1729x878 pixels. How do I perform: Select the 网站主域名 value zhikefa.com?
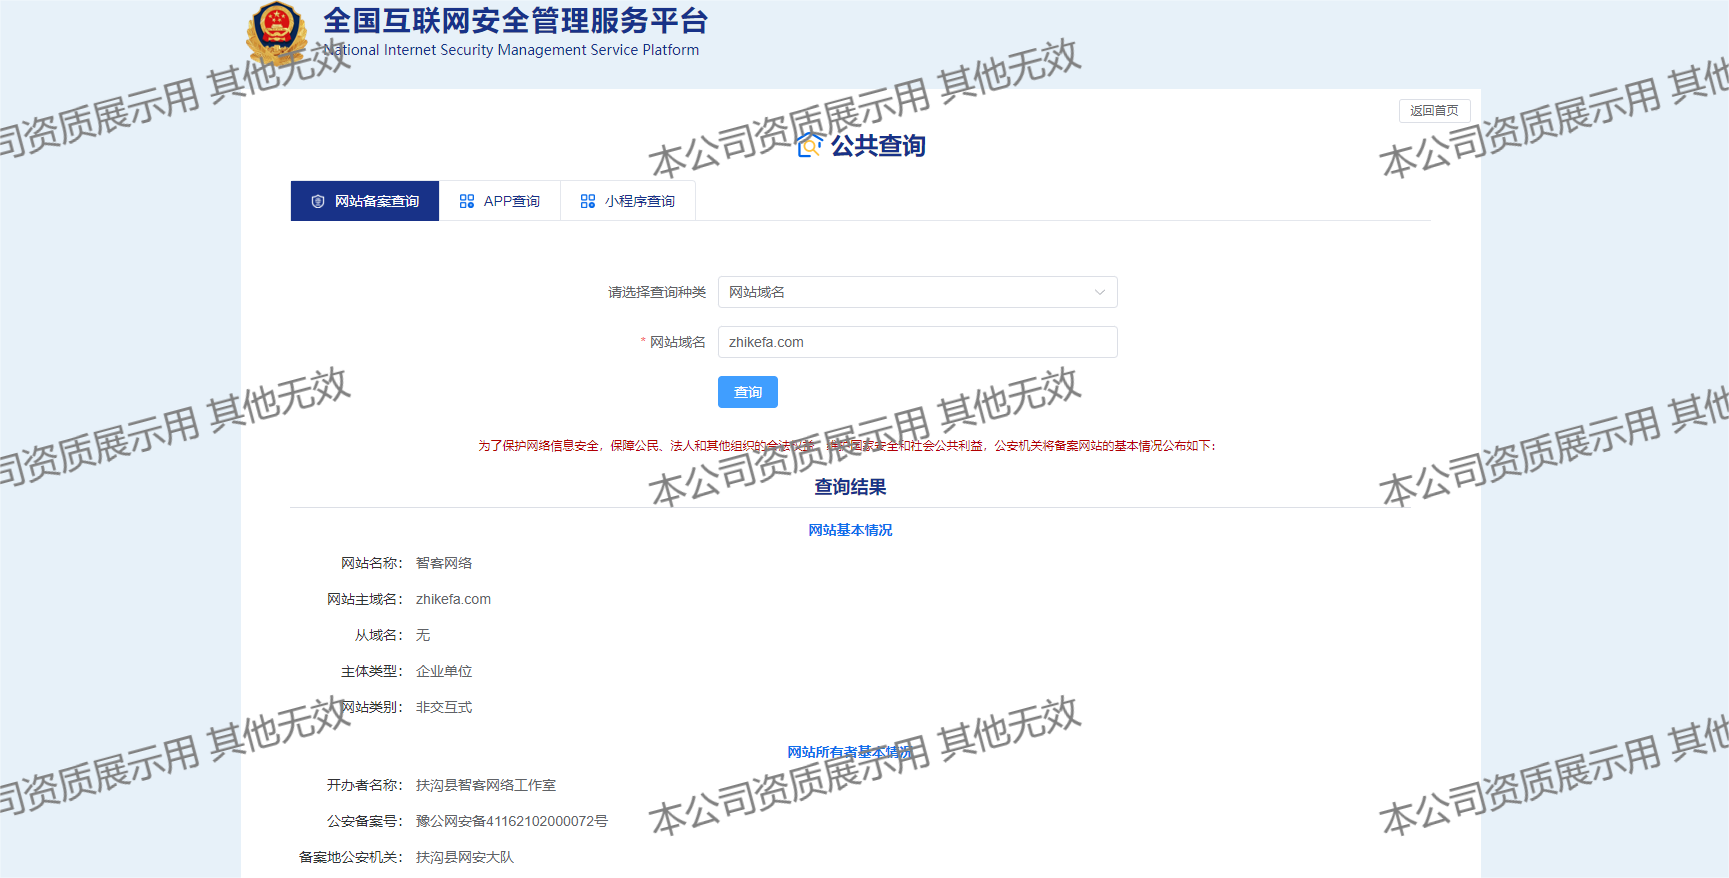tap(453, 599)
